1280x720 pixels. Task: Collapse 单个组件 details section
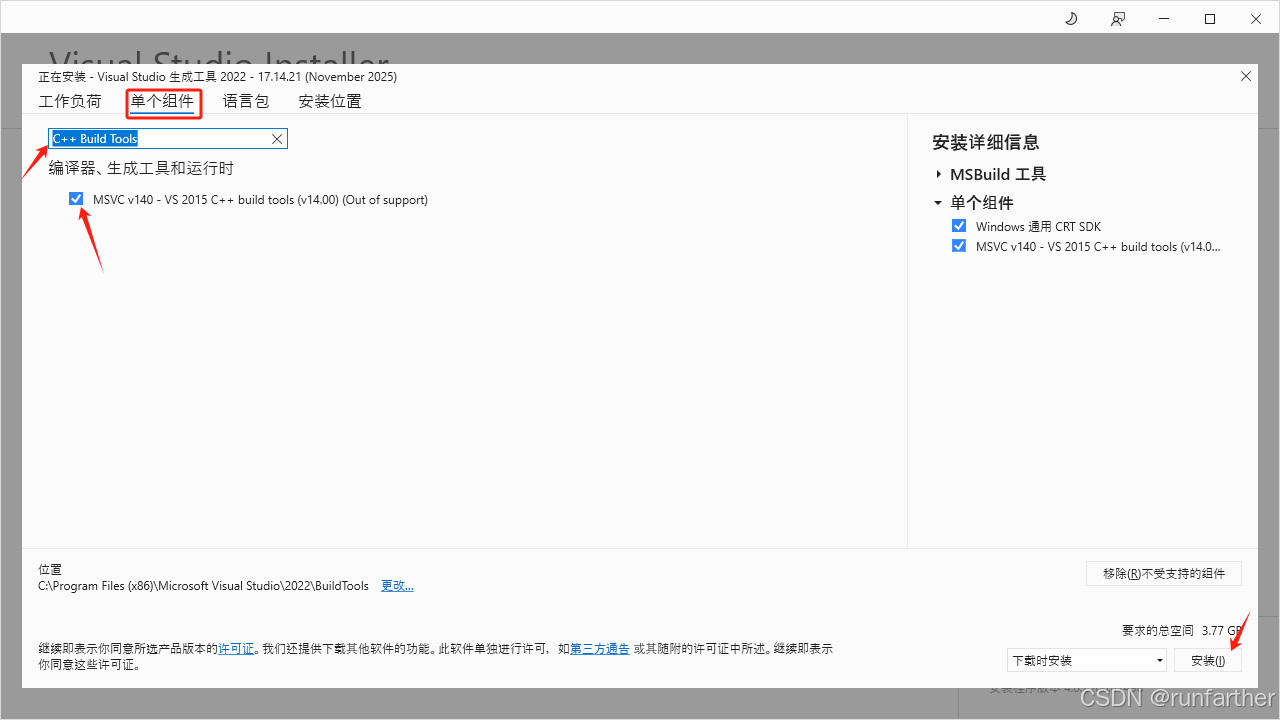coord(938,203)
